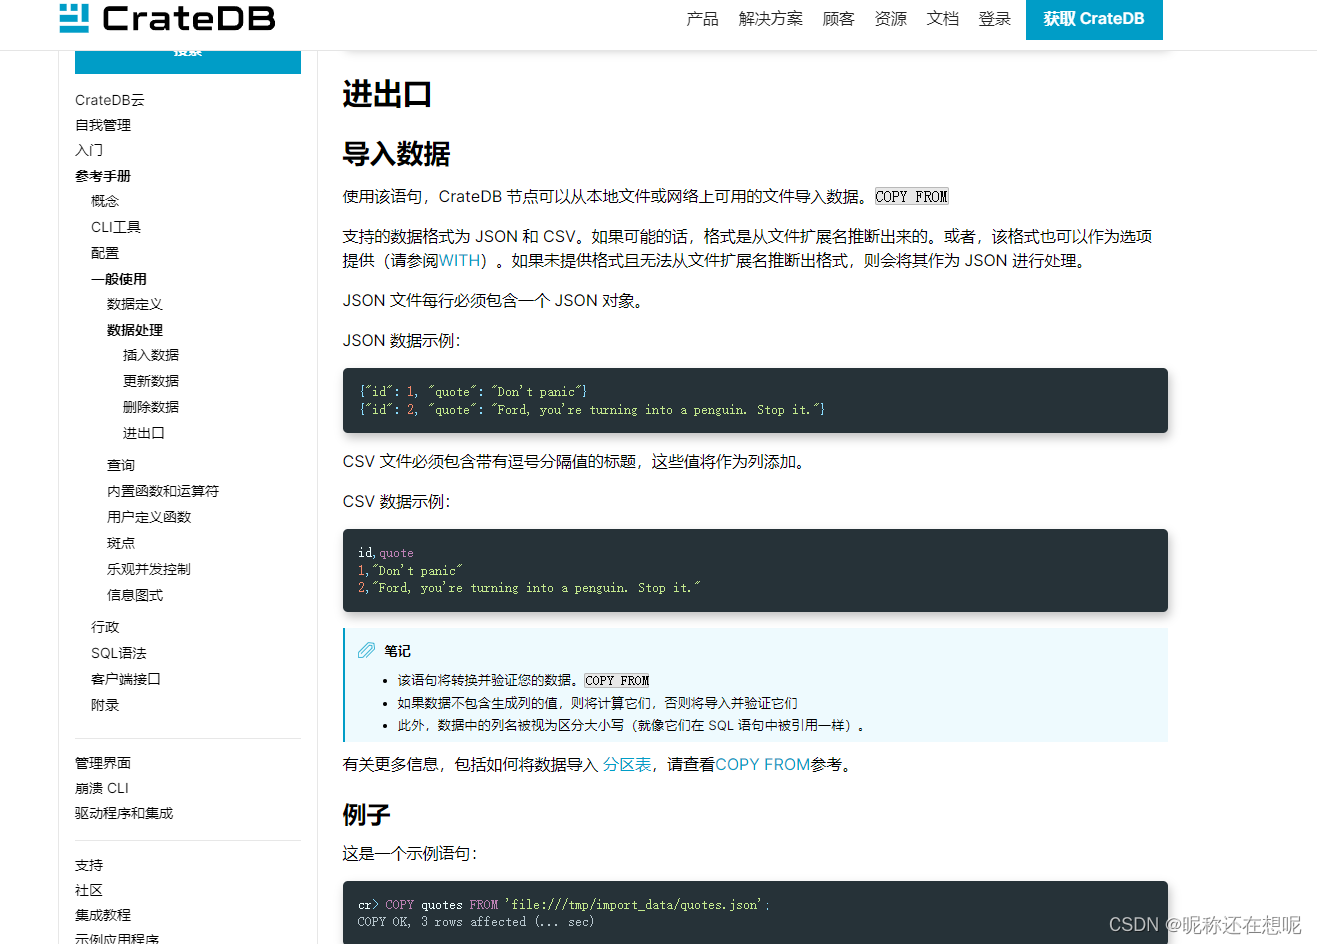This screenshot has width=1317, height=944.
Task: Click the text 'CSV 数据示例:'
Action: point(397,502)
